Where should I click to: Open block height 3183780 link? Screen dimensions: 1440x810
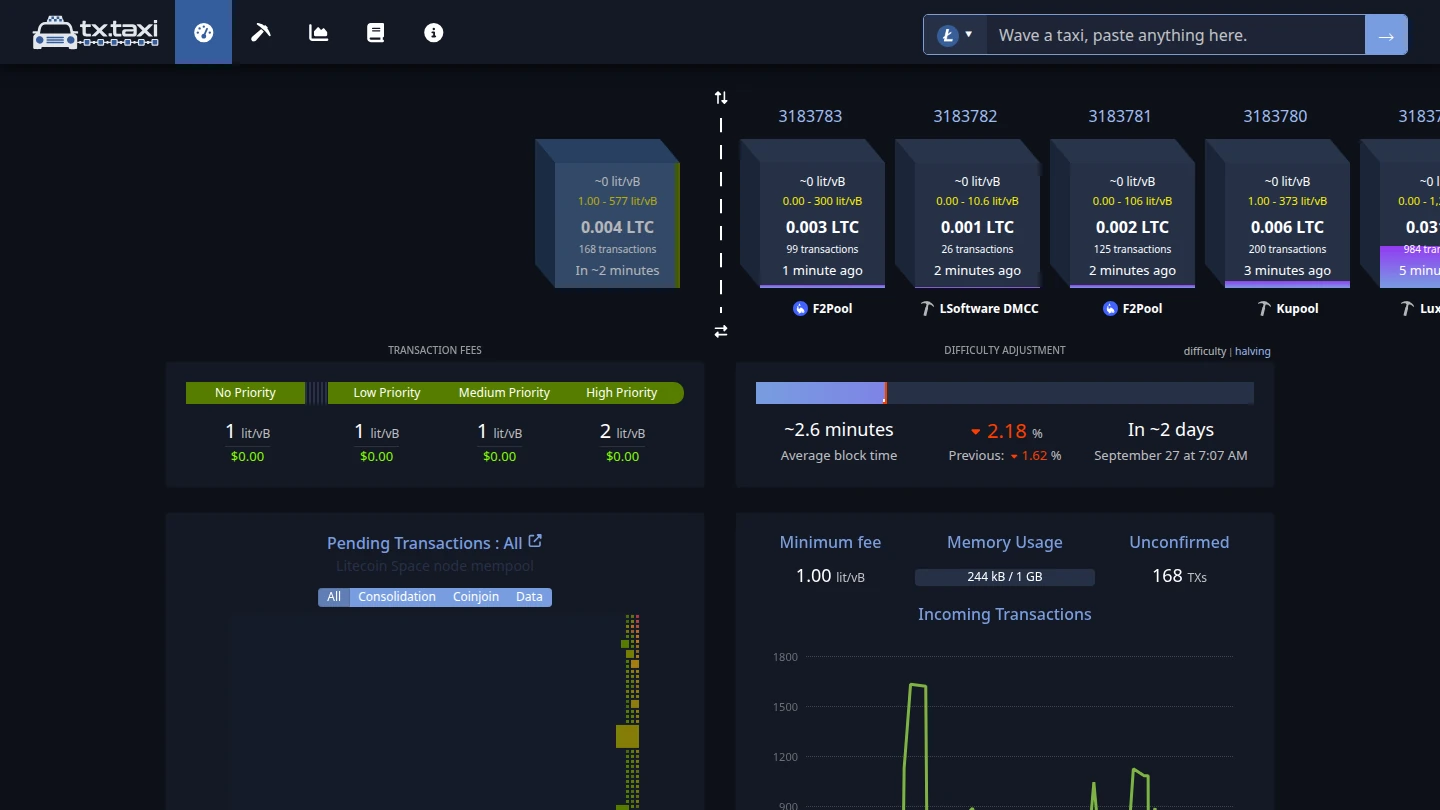click(x=1275, y=116)
